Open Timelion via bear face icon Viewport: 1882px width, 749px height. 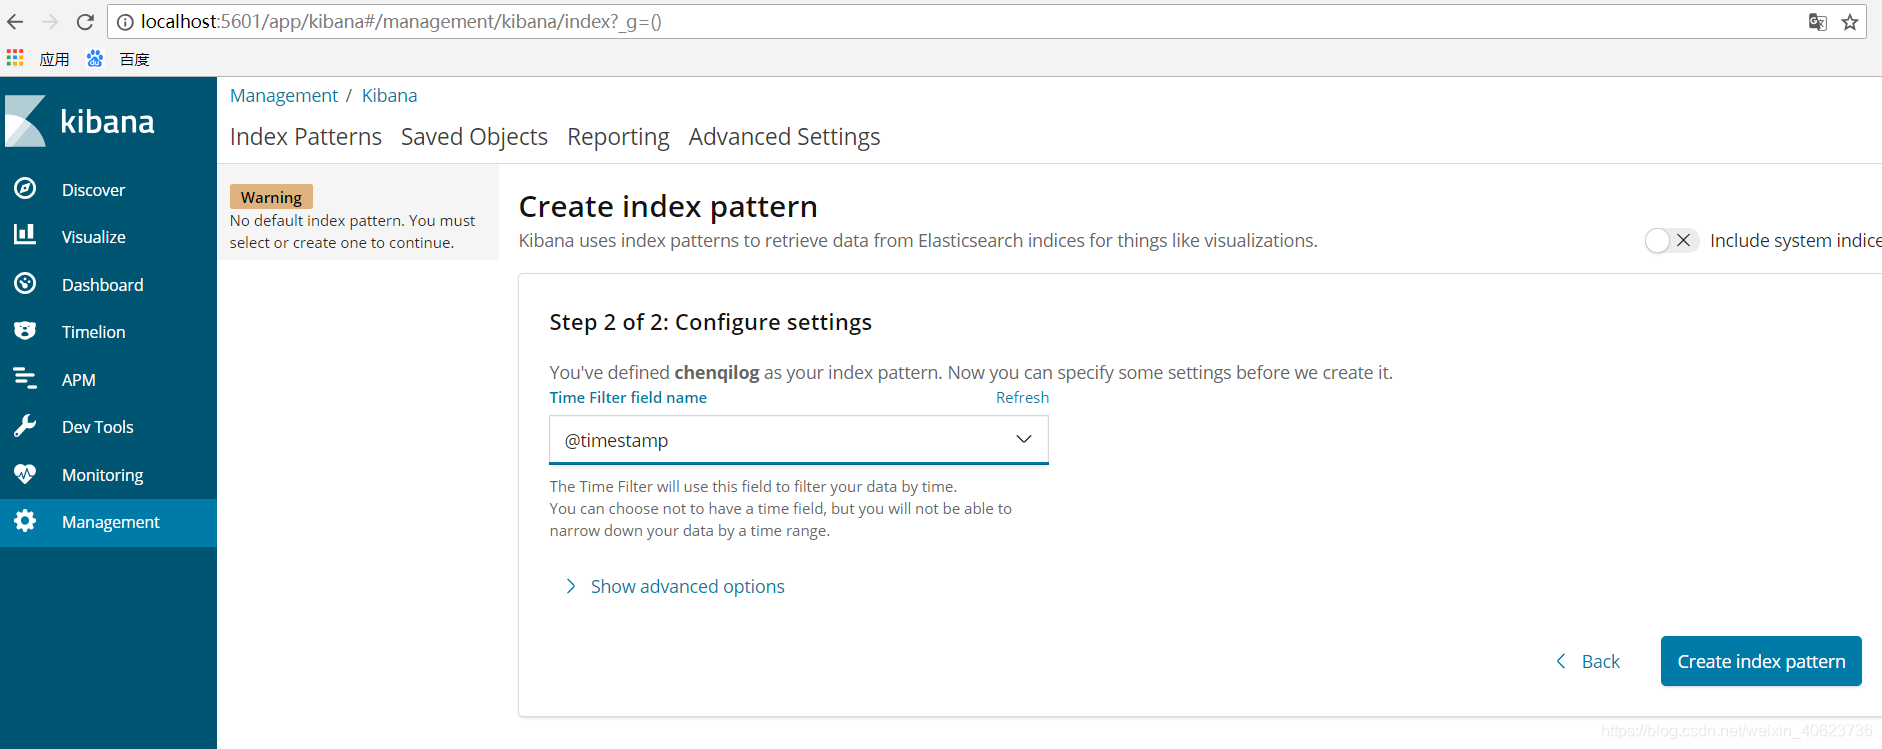pyautogui.click(x=25, y=330)
